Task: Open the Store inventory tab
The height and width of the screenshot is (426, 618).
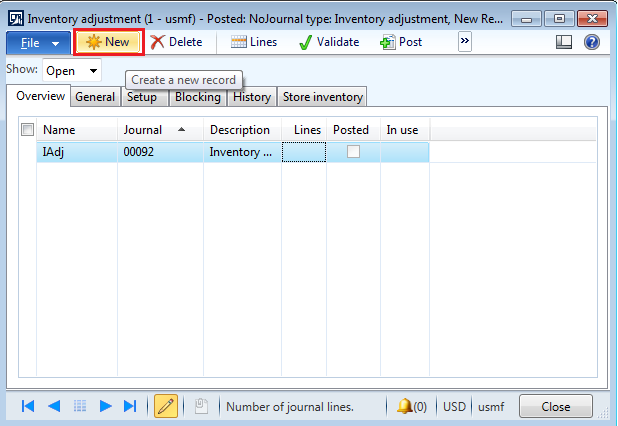Action: pyautogui.click(x=322, y=97)
